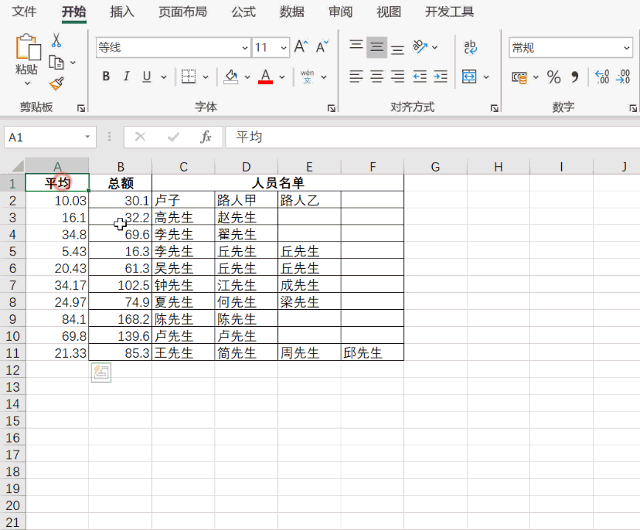Open 剪贴板 group dialog launcher
This screenshot has height=530, width=640.
pyautogui.click(x=81, y=108)
